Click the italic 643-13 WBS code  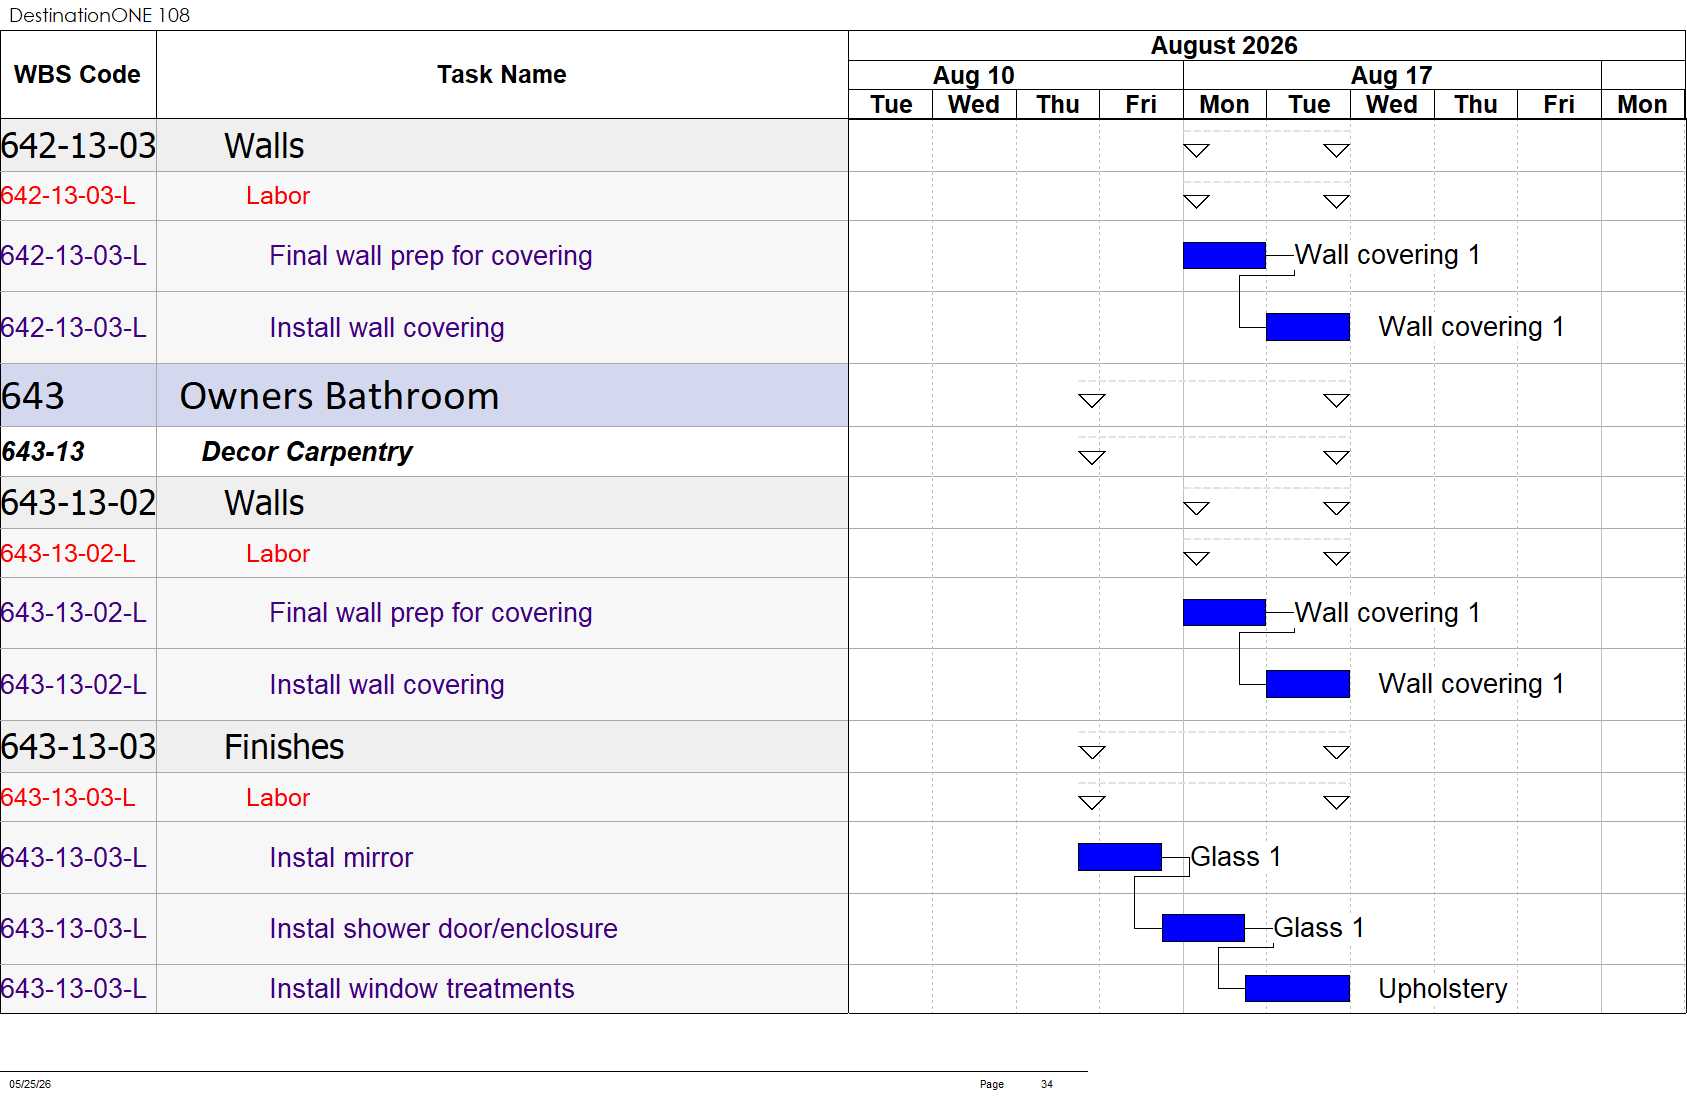point(43,452)
